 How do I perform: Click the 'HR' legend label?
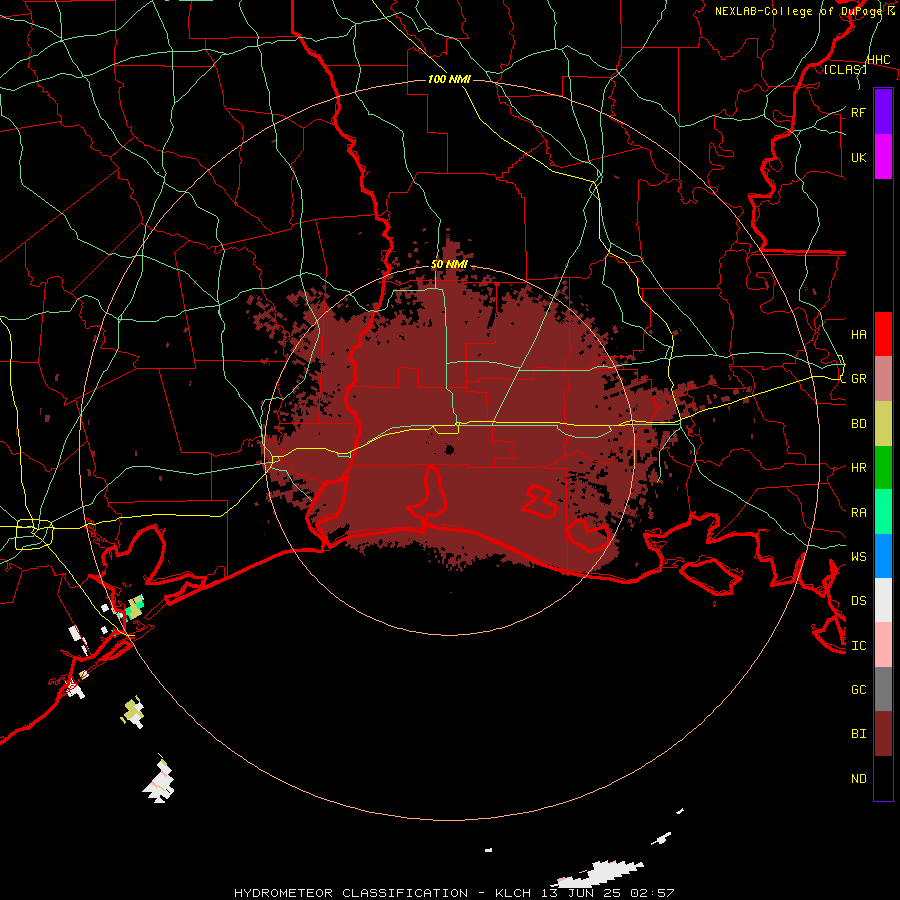(x=858, y=468)
